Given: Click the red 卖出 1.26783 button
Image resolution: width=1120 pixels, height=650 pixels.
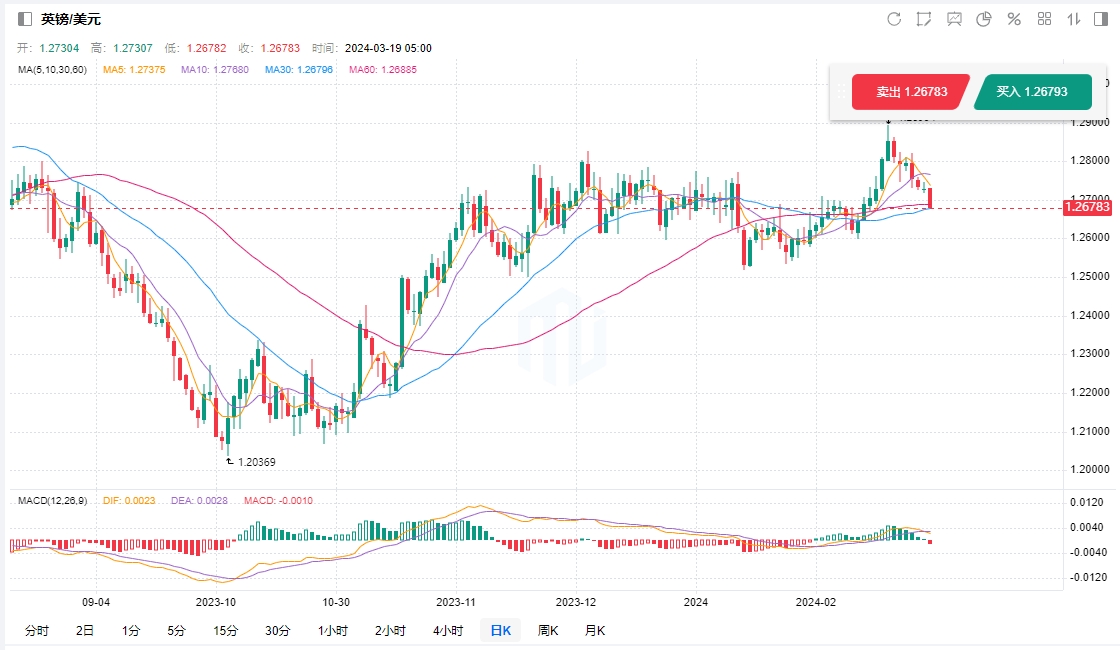Looking at the screenshot, I should pos(911,92).
